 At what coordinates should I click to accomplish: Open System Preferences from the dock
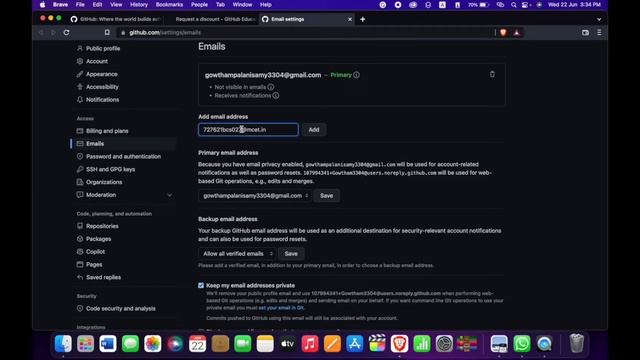(x=444, y=344)
